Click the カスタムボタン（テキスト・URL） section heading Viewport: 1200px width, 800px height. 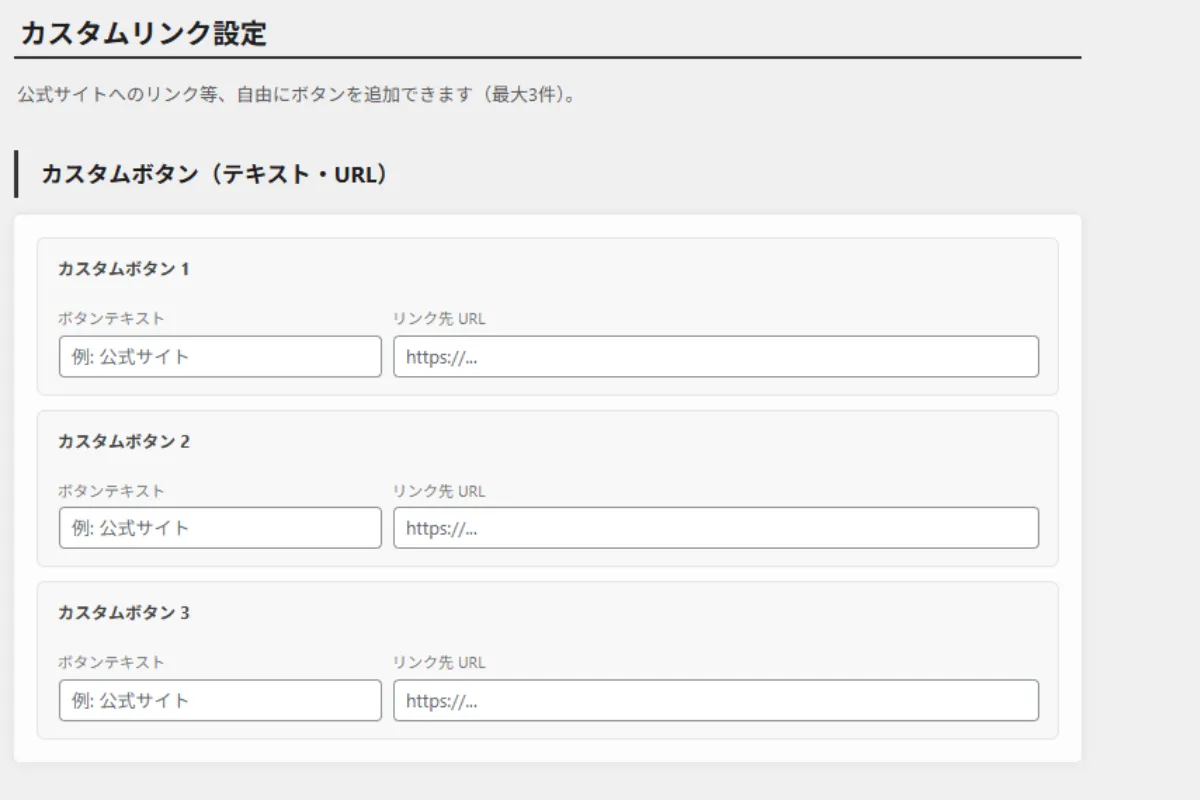pyautogui.click(x=214, y=174)
